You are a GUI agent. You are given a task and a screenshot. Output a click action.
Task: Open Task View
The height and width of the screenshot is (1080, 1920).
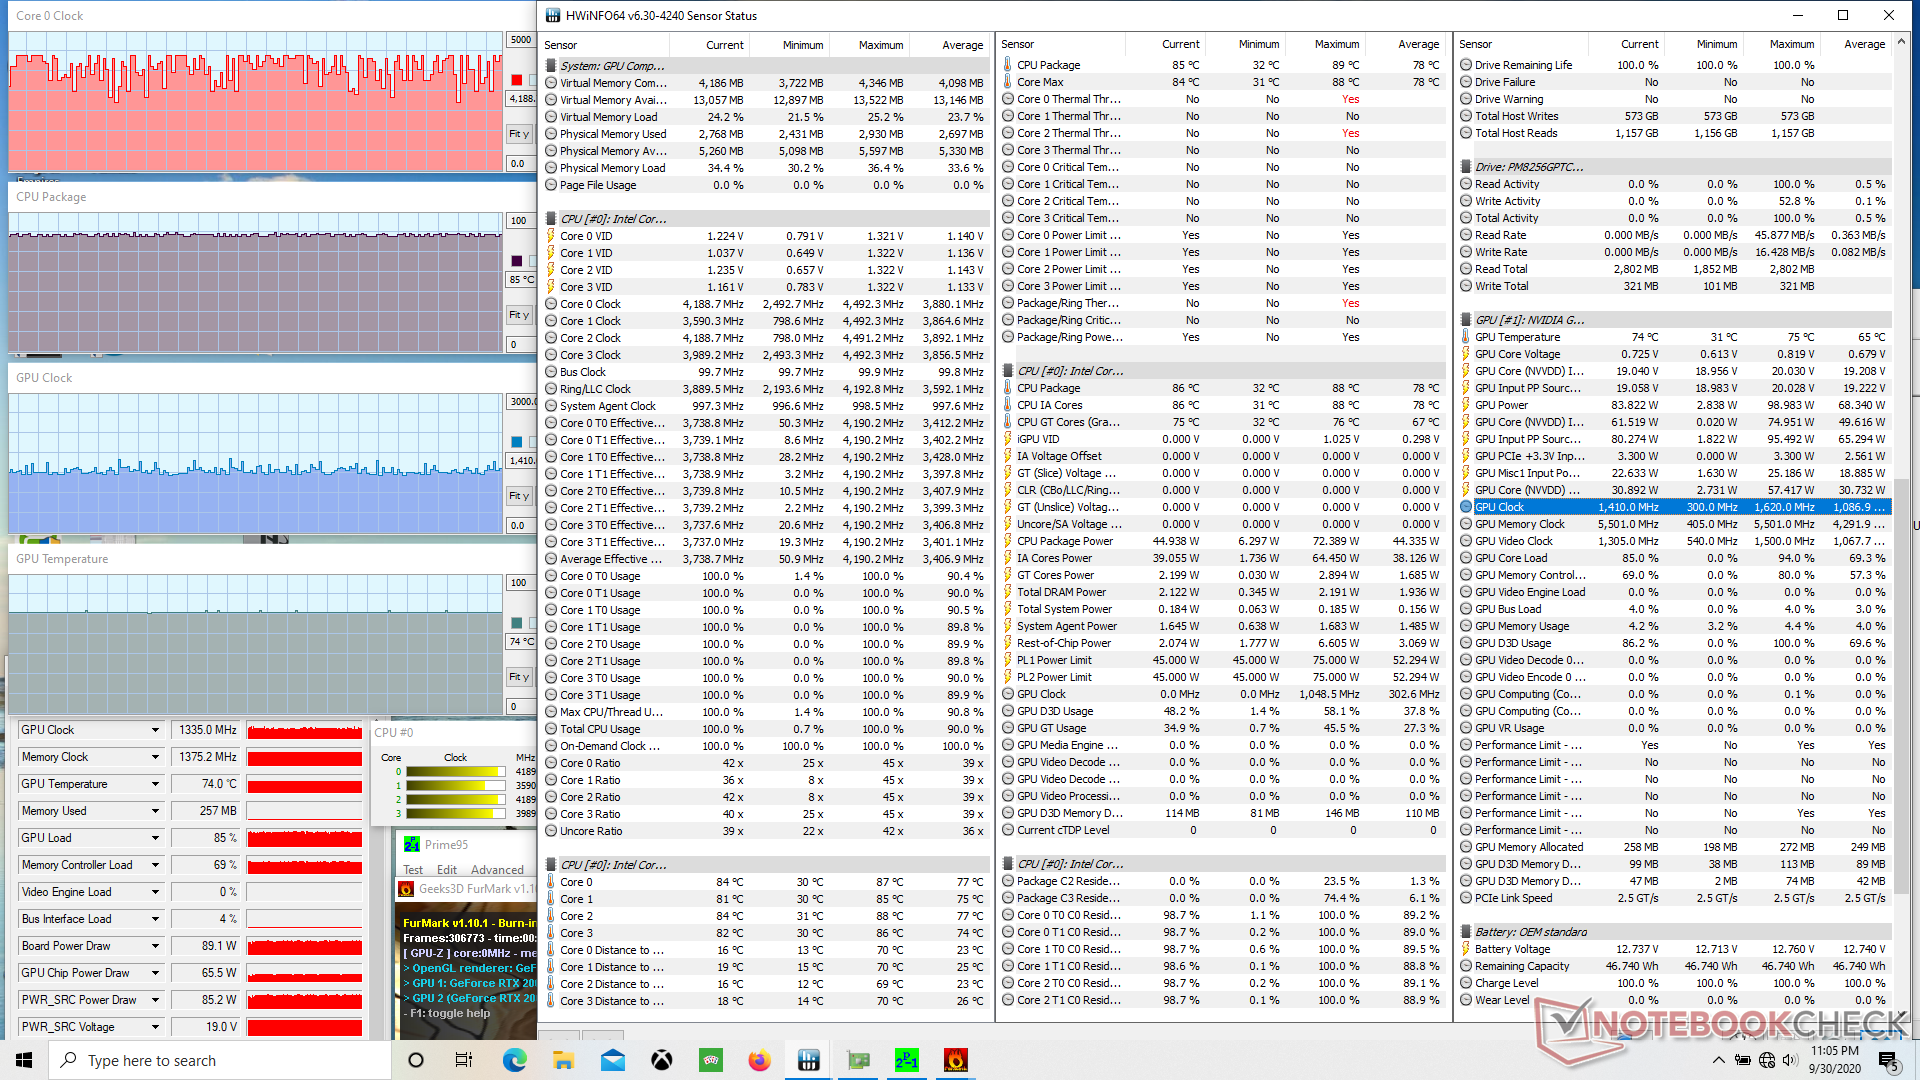click(464, 1060)
